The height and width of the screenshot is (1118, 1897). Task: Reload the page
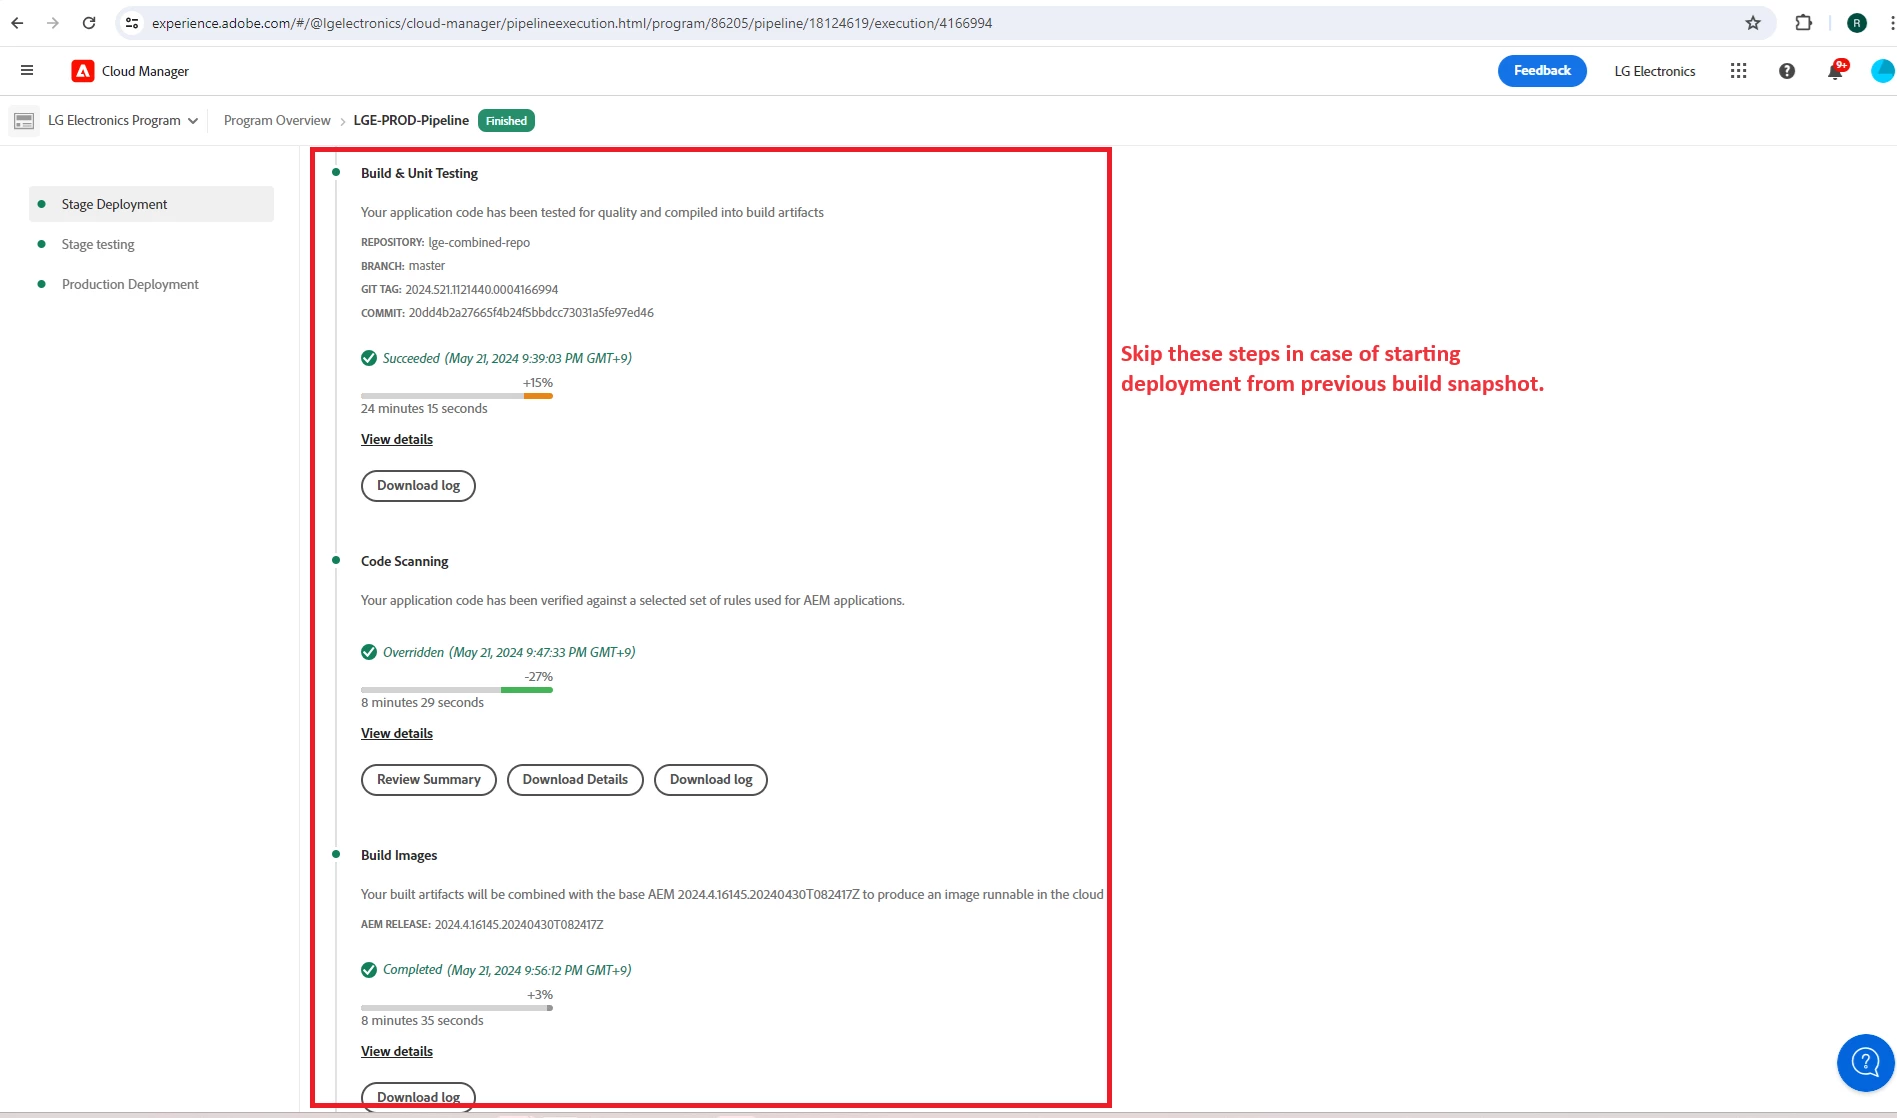(x=89, y=23)
